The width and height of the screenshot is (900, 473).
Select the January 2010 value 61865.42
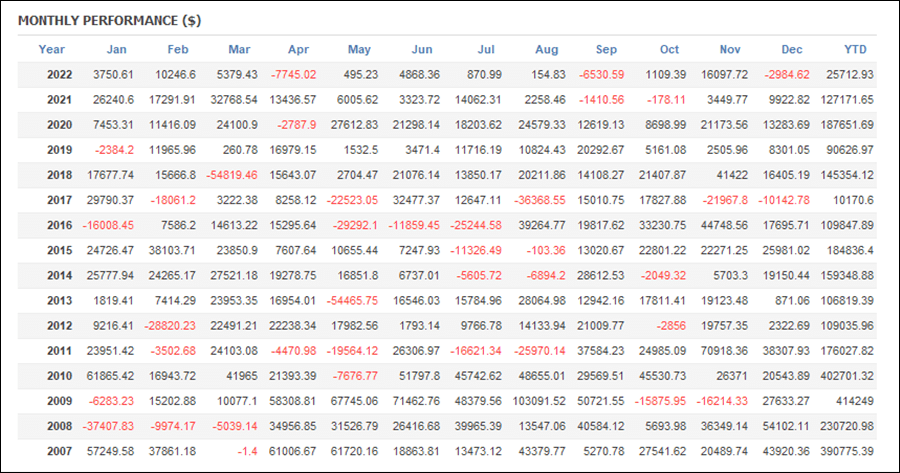click(x=110, y=377)
